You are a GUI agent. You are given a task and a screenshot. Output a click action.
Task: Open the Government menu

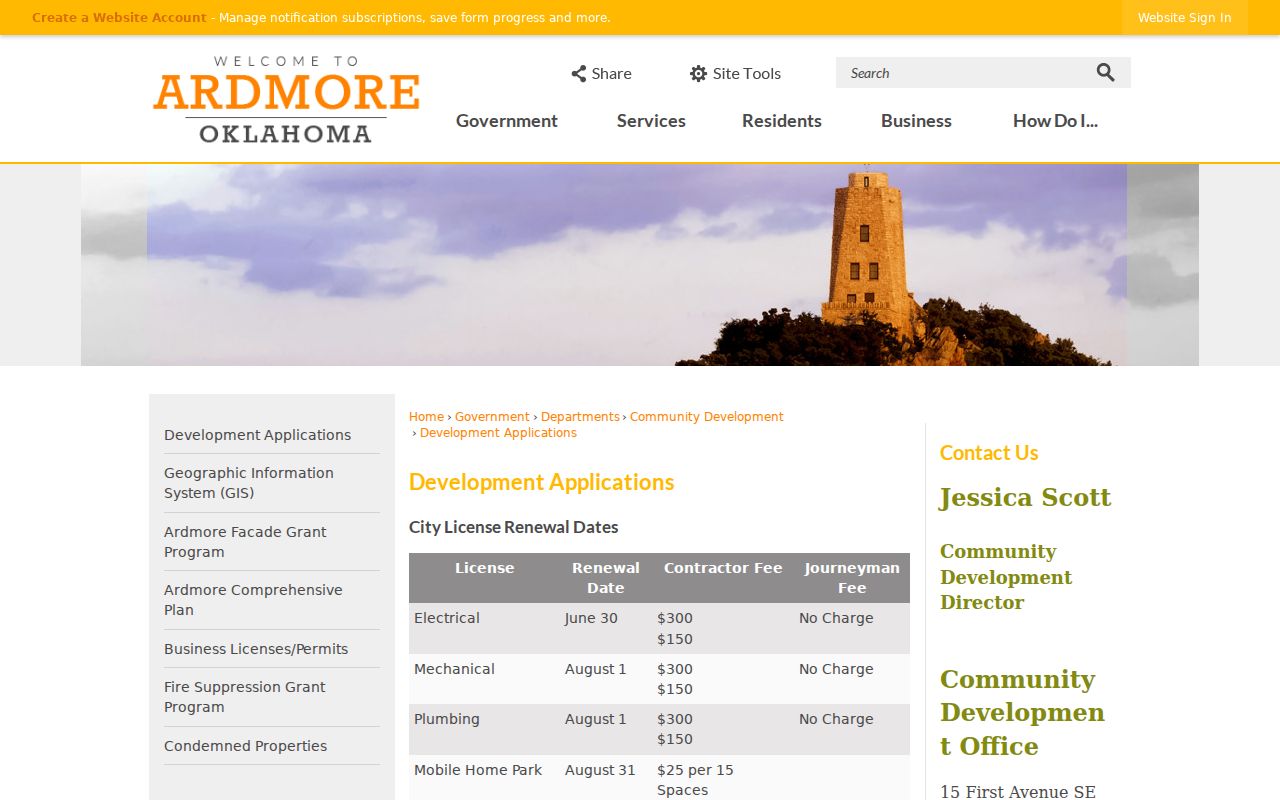click(x=507, y=121)
